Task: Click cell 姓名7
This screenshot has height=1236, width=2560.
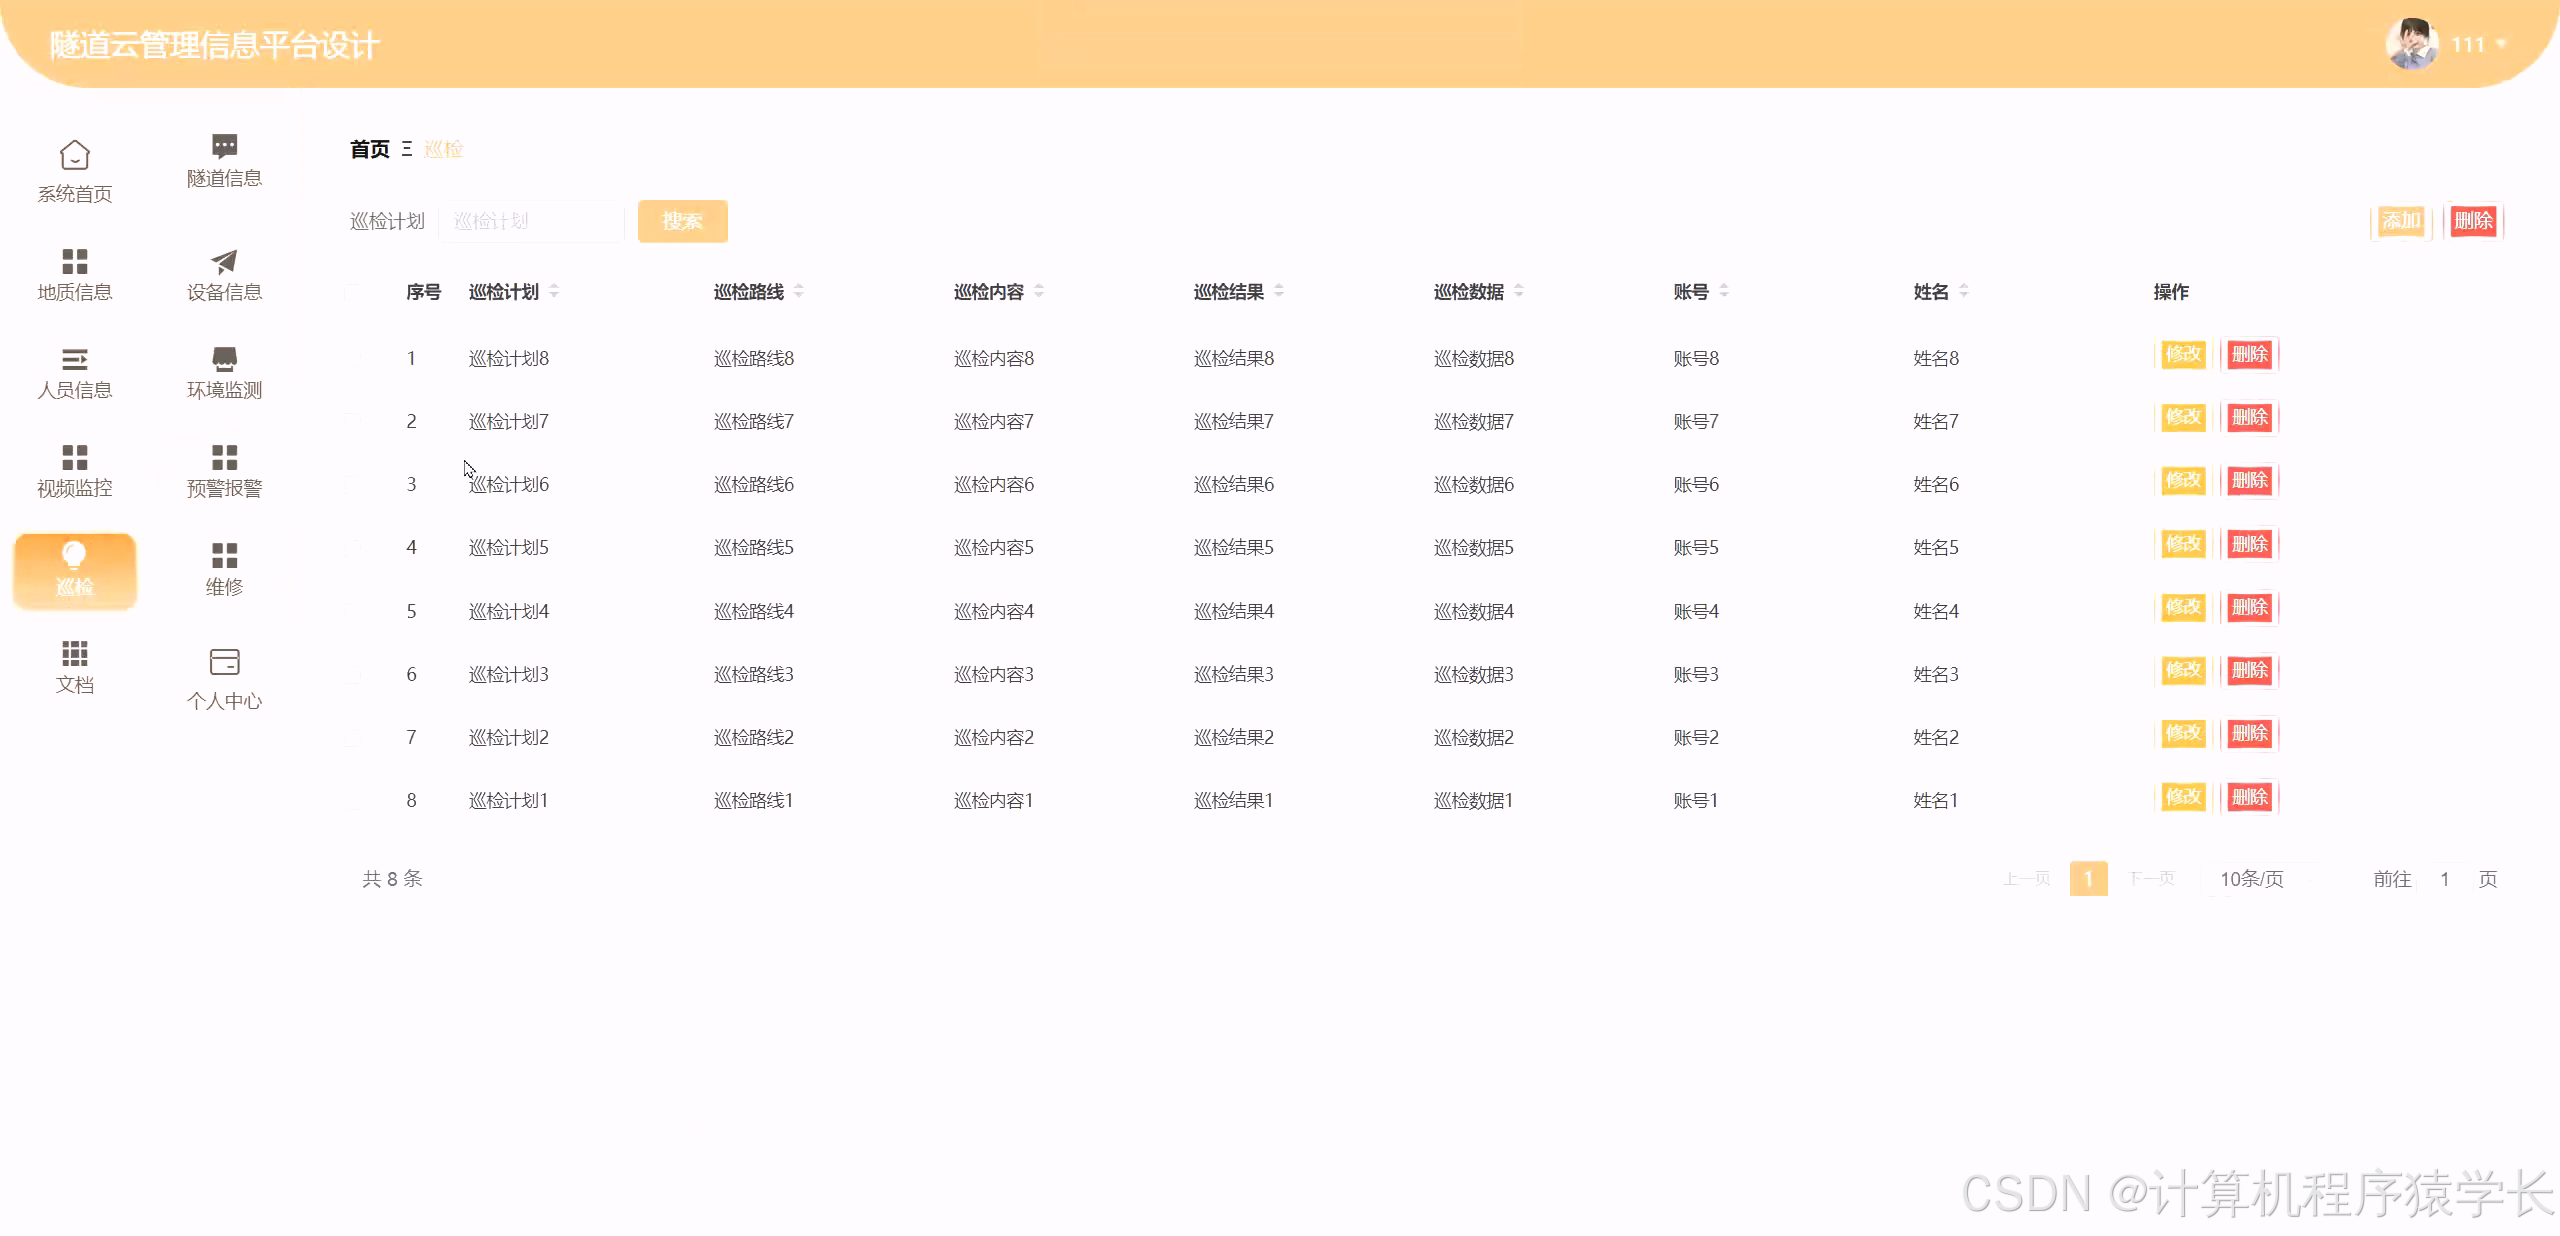Action: click(x=1936, y=421)
